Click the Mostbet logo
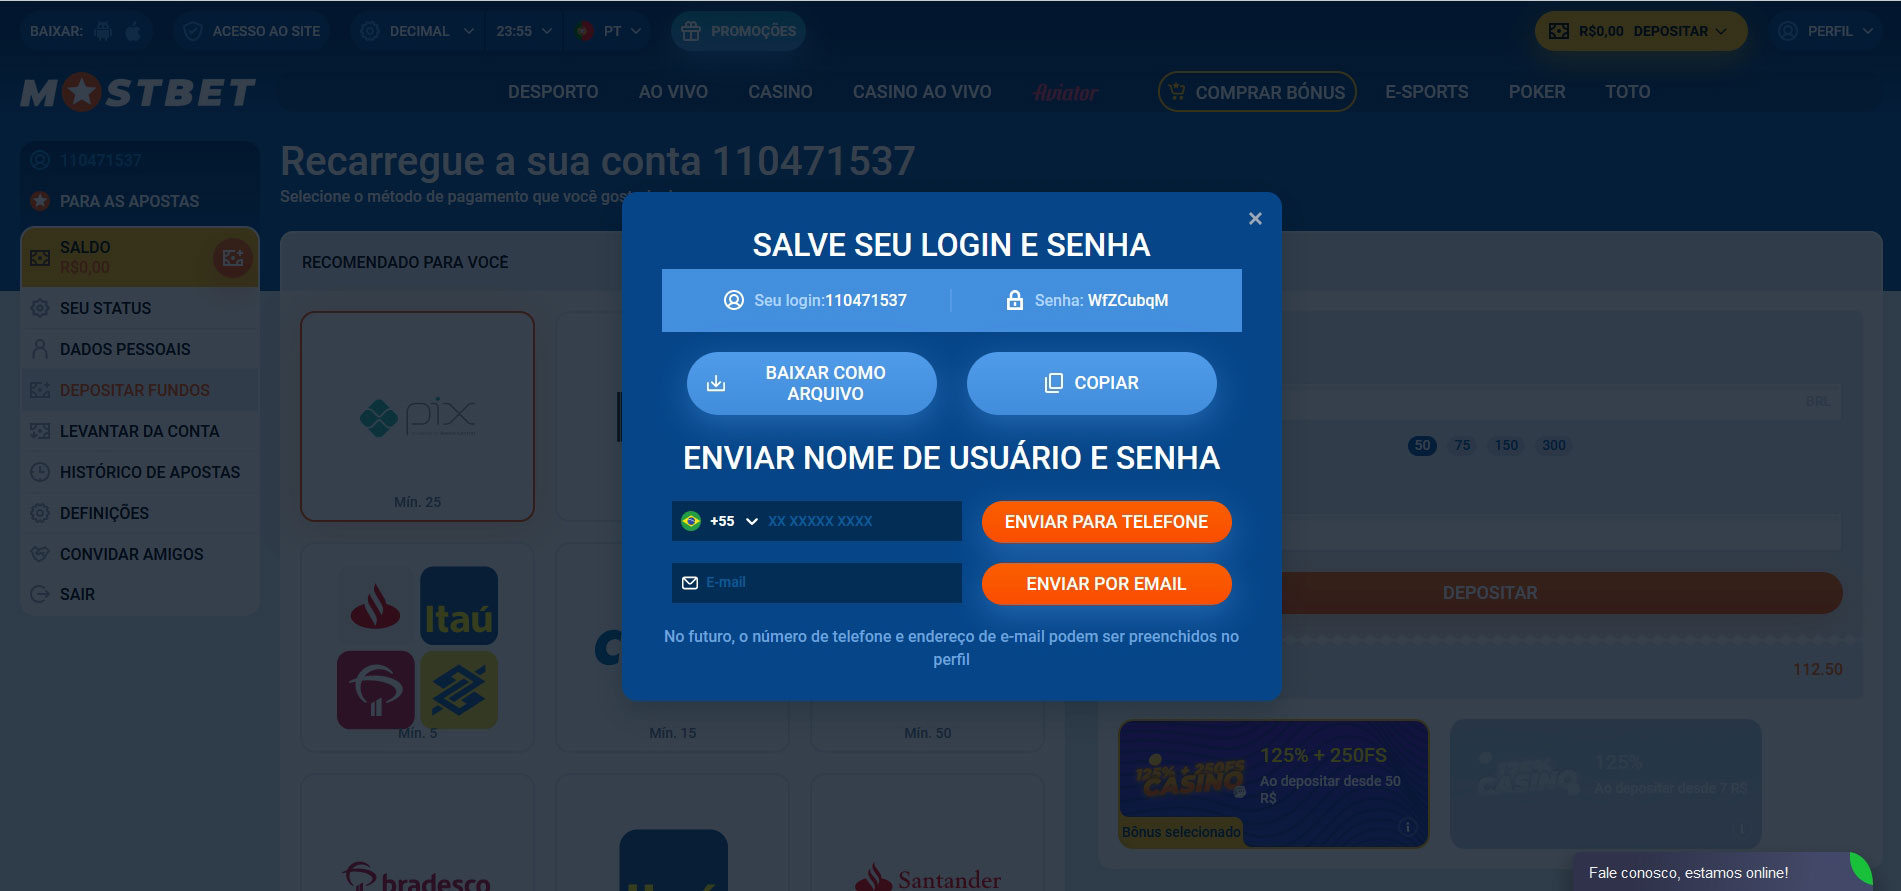The image size is (1901, 891). click(138, 93)
